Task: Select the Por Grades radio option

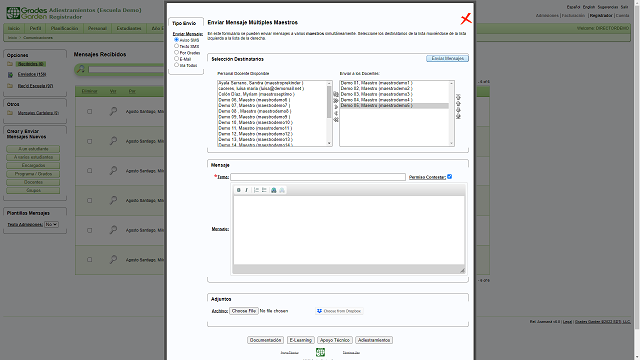Action: 176,52
